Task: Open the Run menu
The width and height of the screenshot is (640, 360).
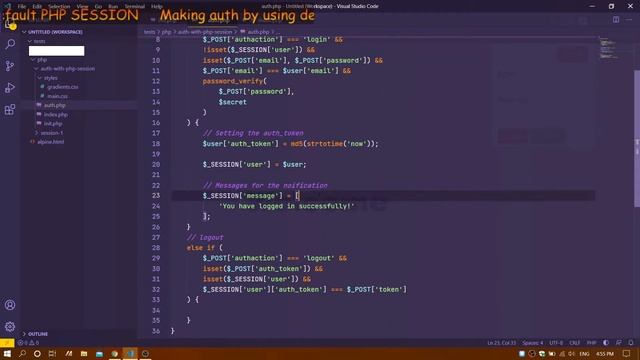Action: [x=113, y=7]
